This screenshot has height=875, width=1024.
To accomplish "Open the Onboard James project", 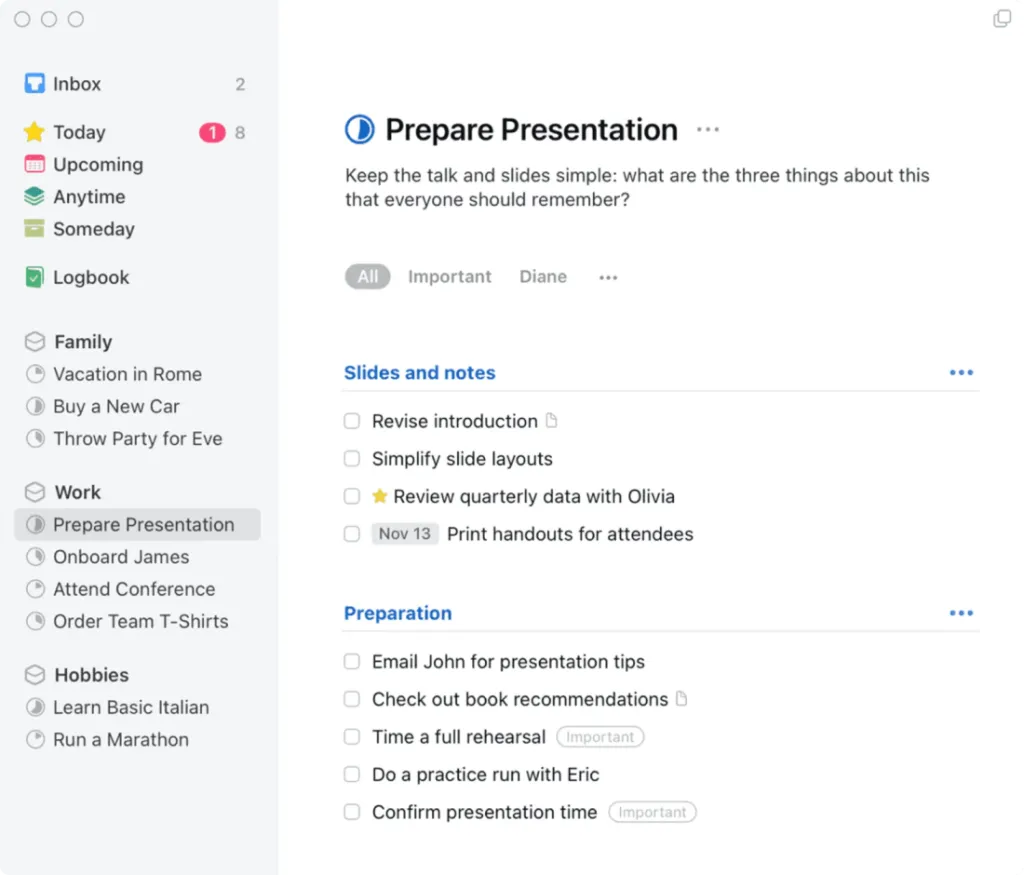I will (x=121, y=557).
